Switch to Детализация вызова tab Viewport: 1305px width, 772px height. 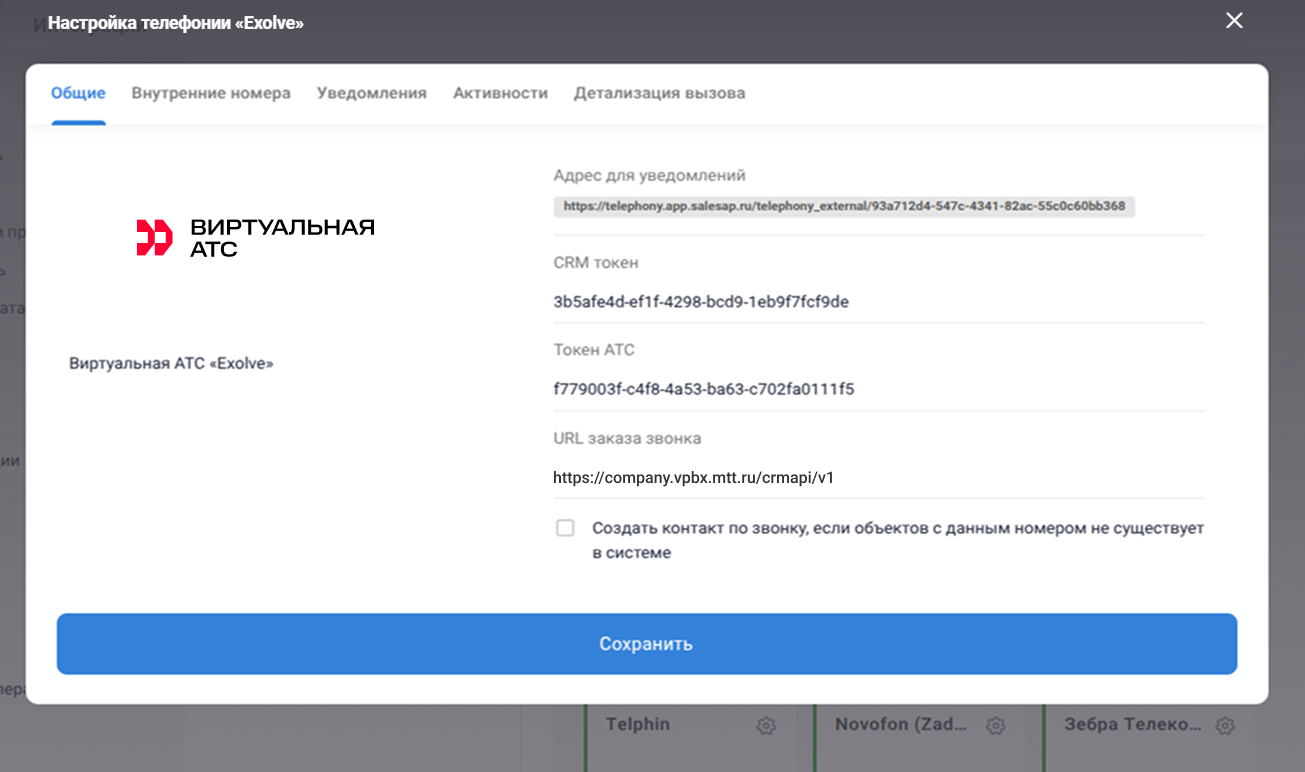[x=659, y=93]
